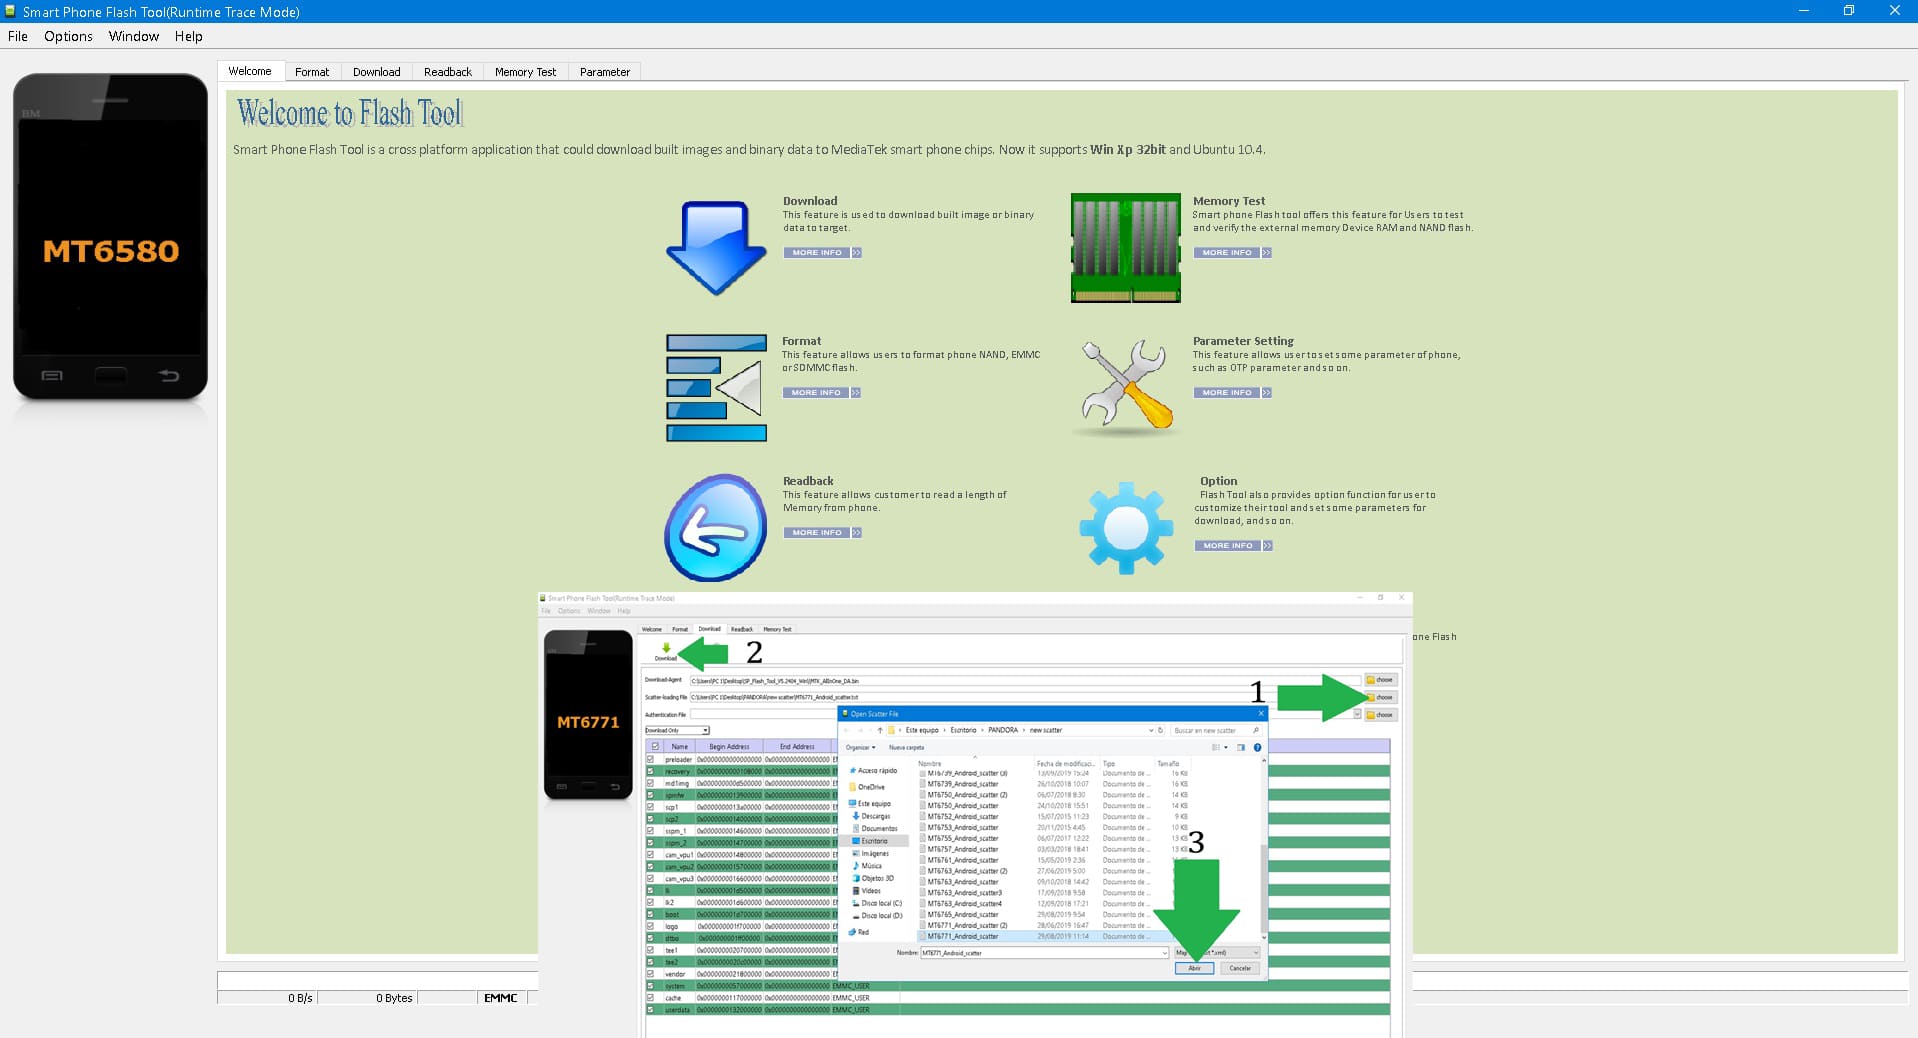Click the Format blue bars icon
The image size is (1918, 1038).
point(716,388)
